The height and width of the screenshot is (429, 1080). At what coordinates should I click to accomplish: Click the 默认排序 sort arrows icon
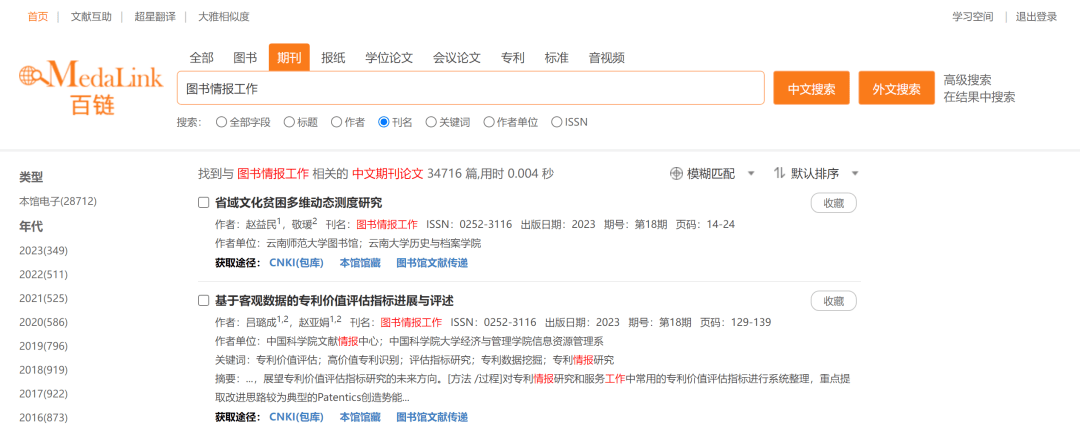(779, 174)
